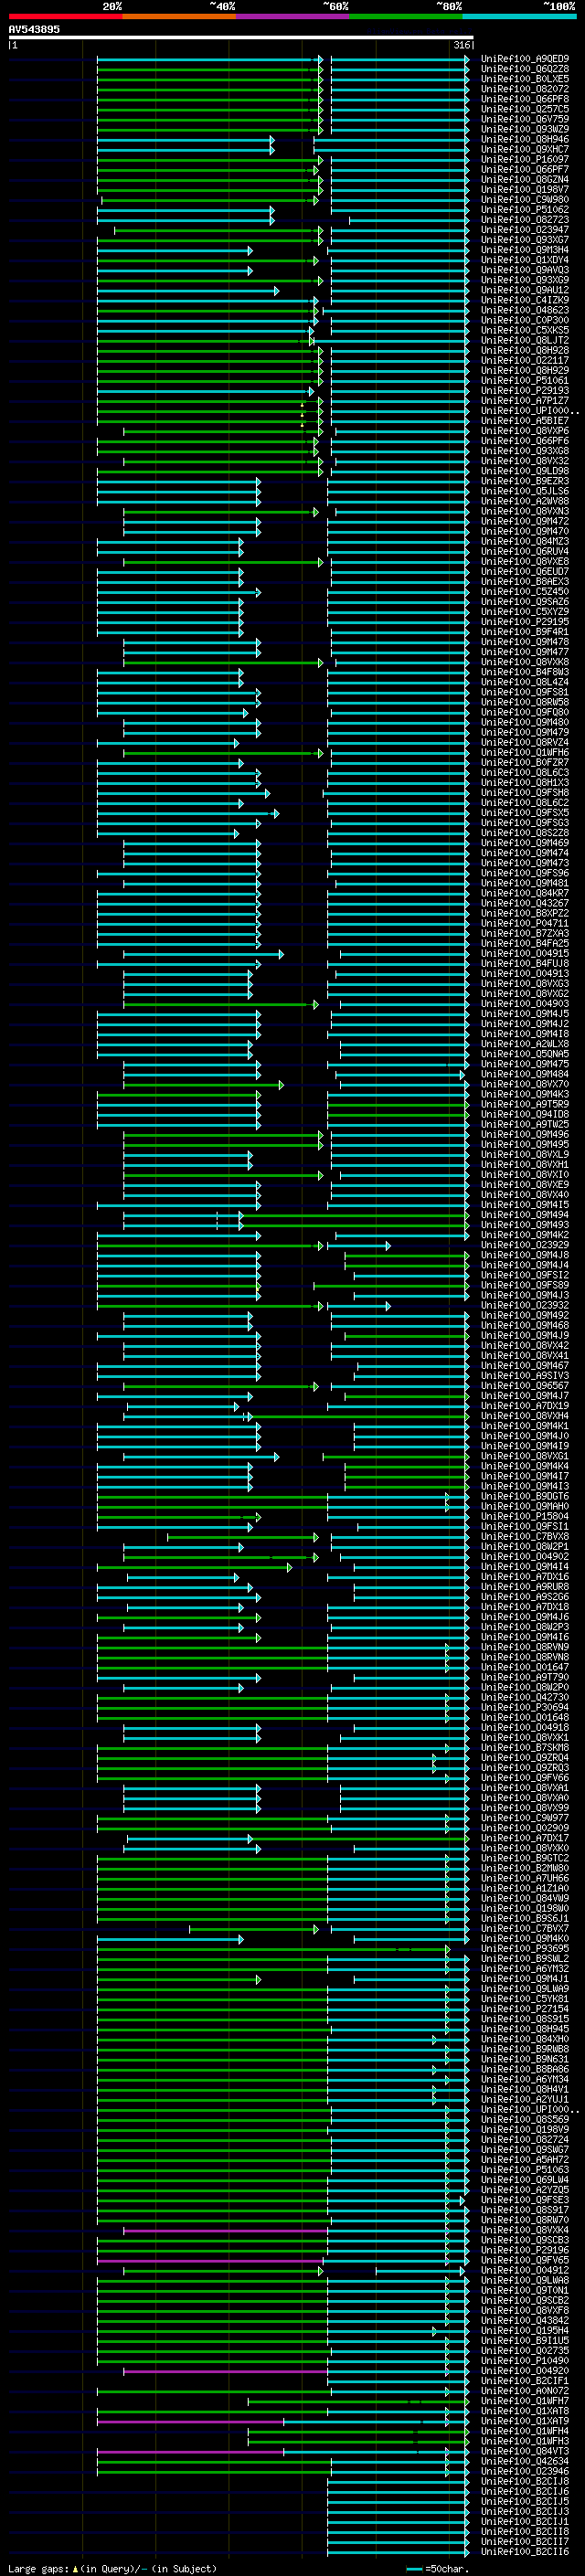
Task: Select hit label UniRef100_Q93XG9
Action: (525, 280)
